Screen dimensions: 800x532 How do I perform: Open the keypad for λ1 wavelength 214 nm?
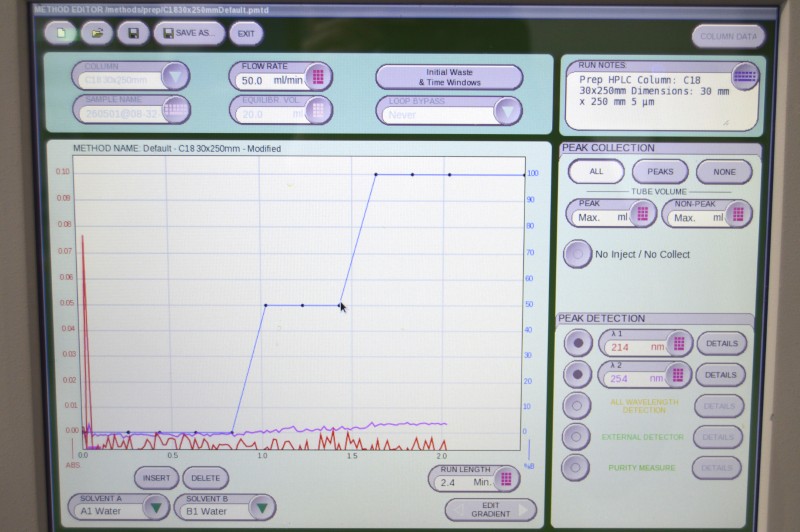pyautogui.click(x=679, y=344)
